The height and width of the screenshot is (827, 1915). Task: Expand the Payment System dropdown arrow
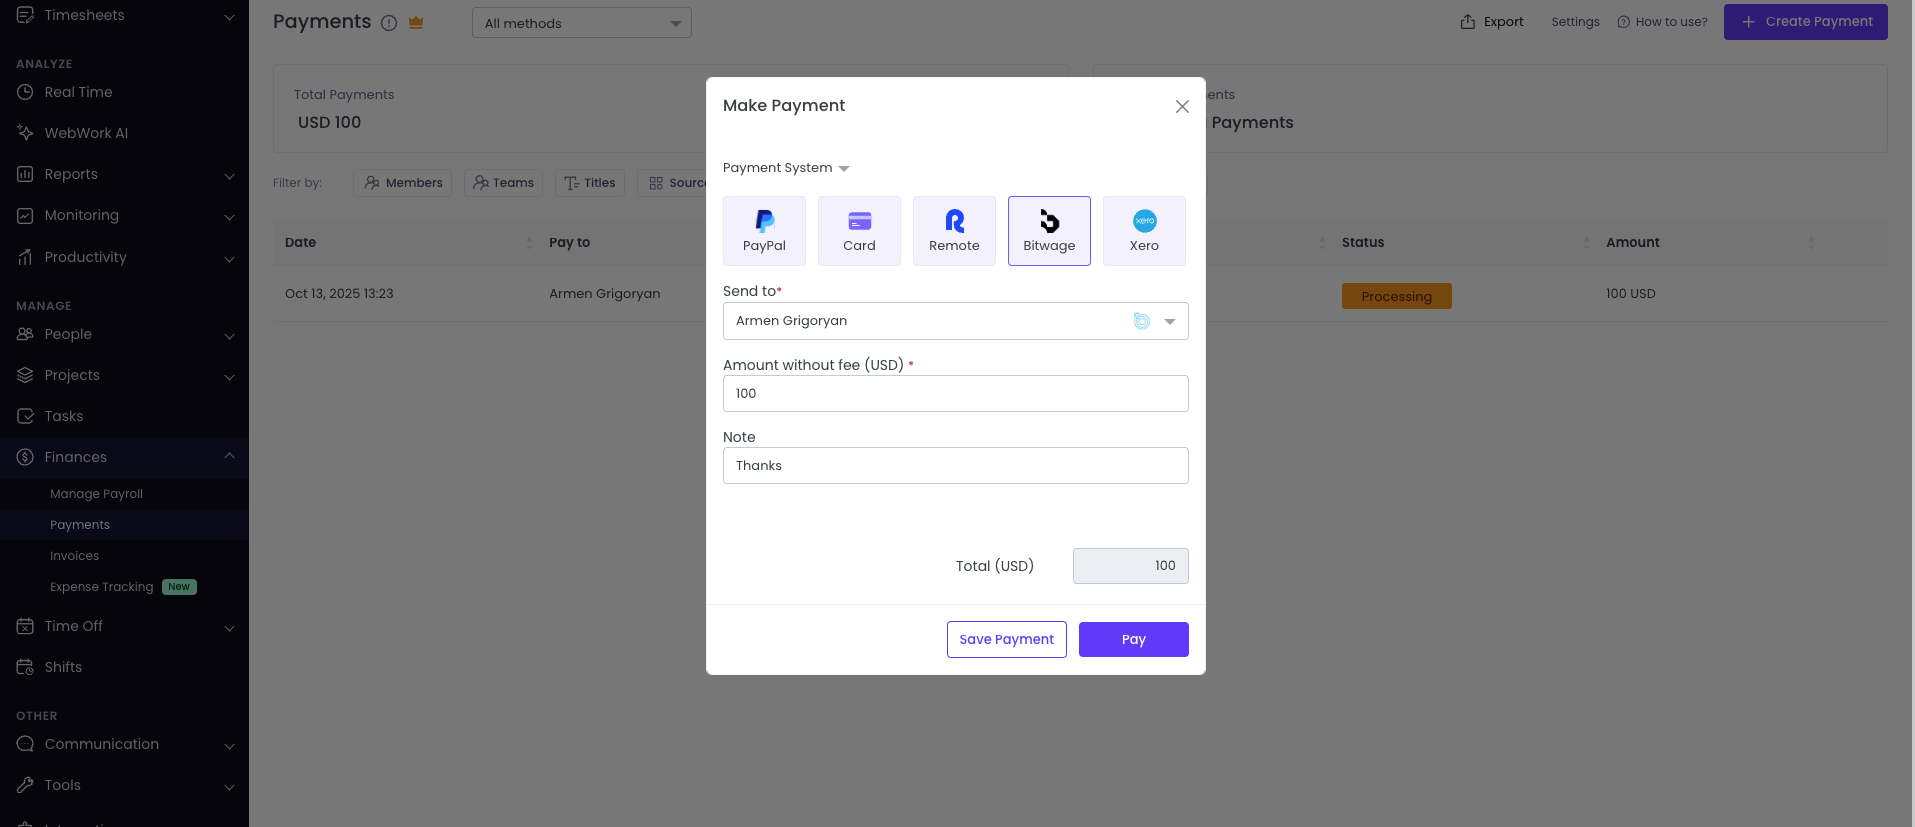(843, 168)
